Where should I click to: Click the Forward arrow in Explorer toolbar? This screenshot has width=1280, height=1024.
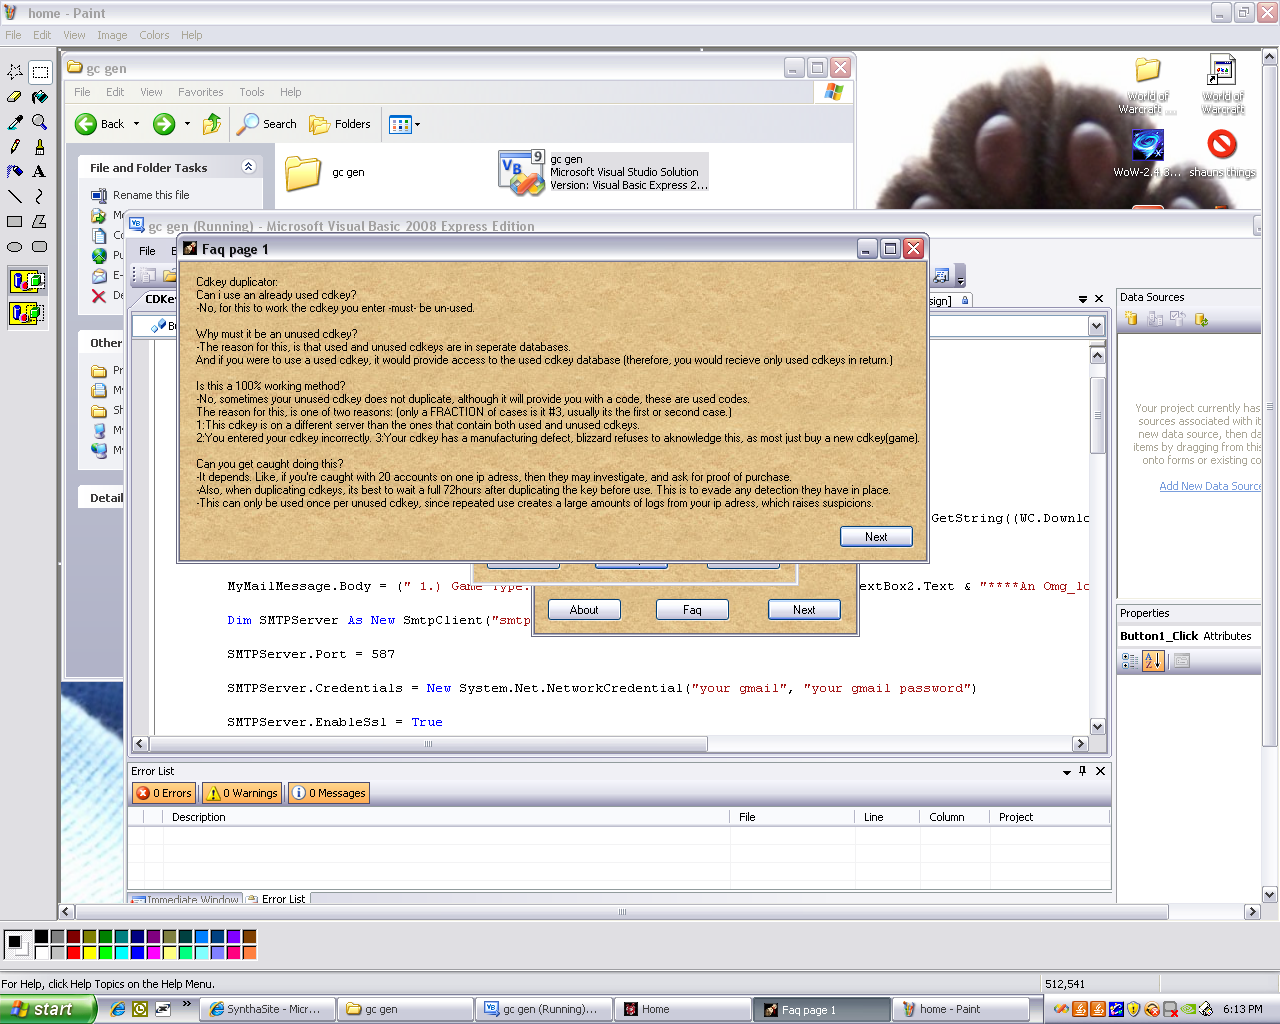point(164,124)
